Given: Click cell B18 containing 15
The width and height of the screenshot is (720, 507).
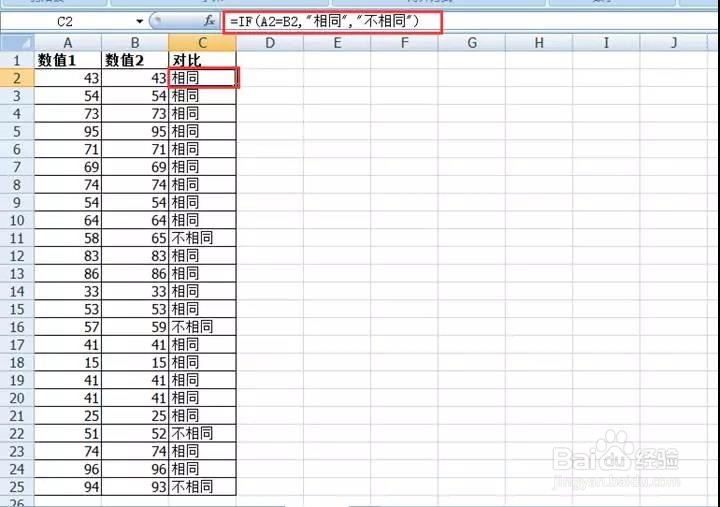Looking at the screenshot, I should (x=135, y=362).
